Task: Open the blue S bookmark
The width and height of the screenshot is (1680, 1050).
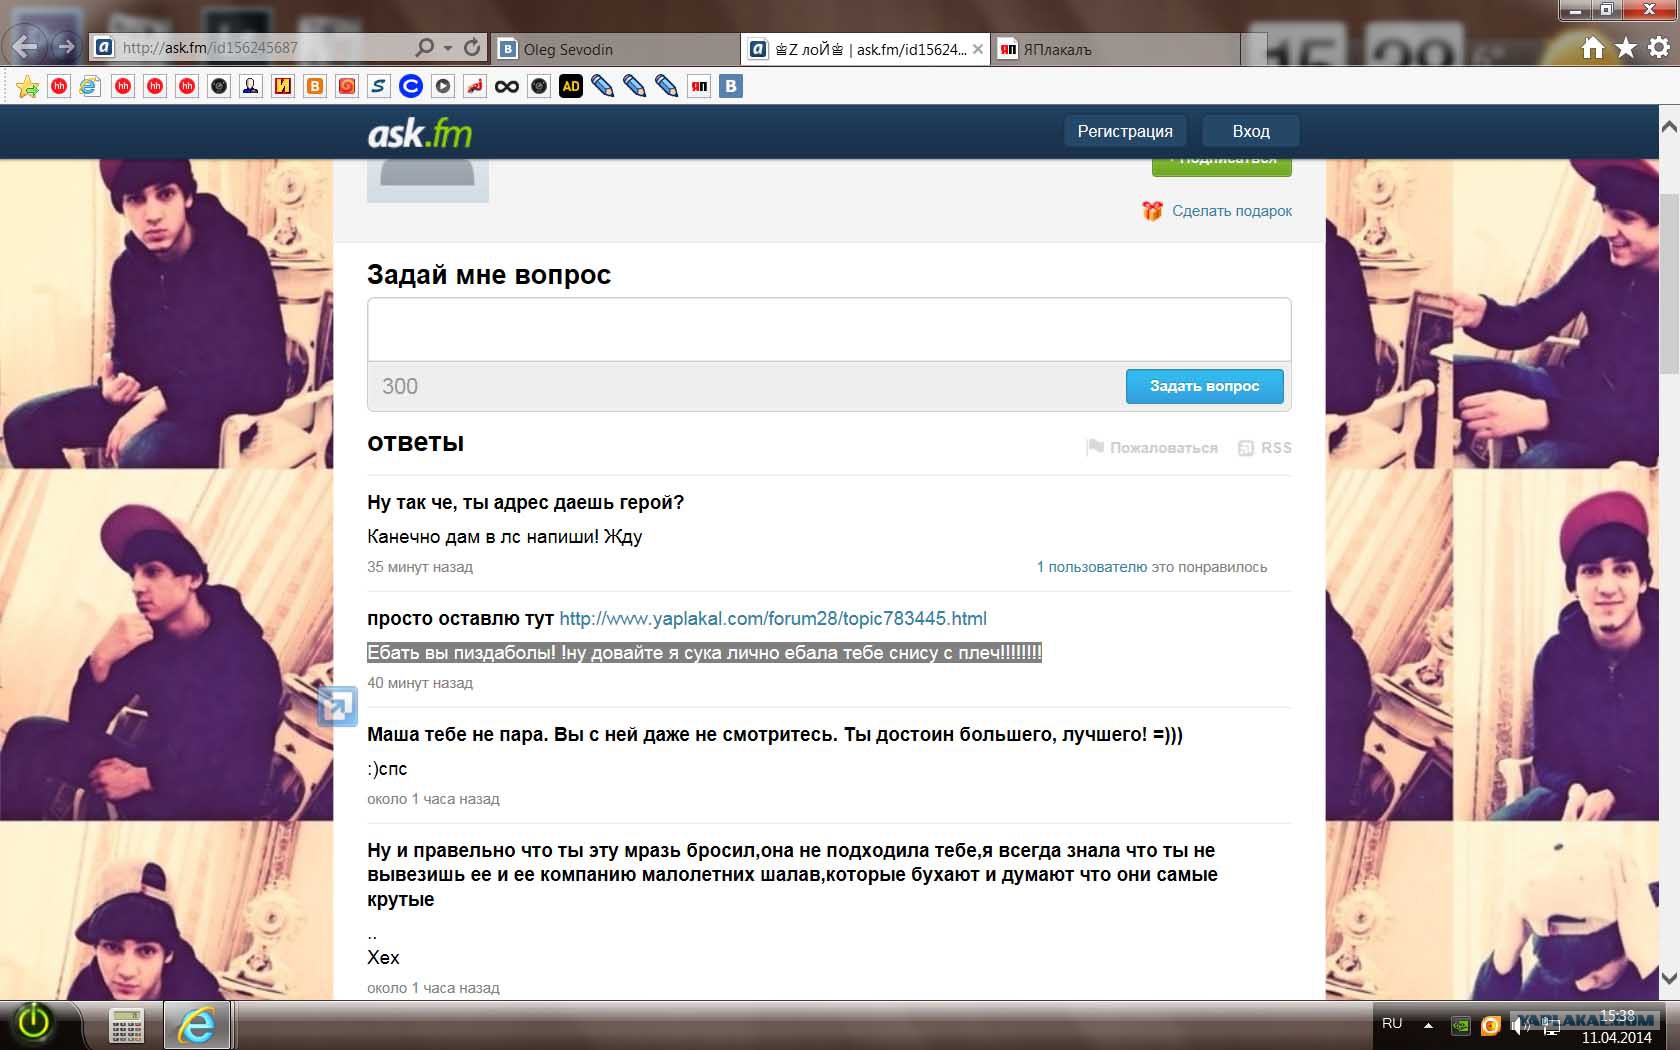Action: click(x=379, y=86)
